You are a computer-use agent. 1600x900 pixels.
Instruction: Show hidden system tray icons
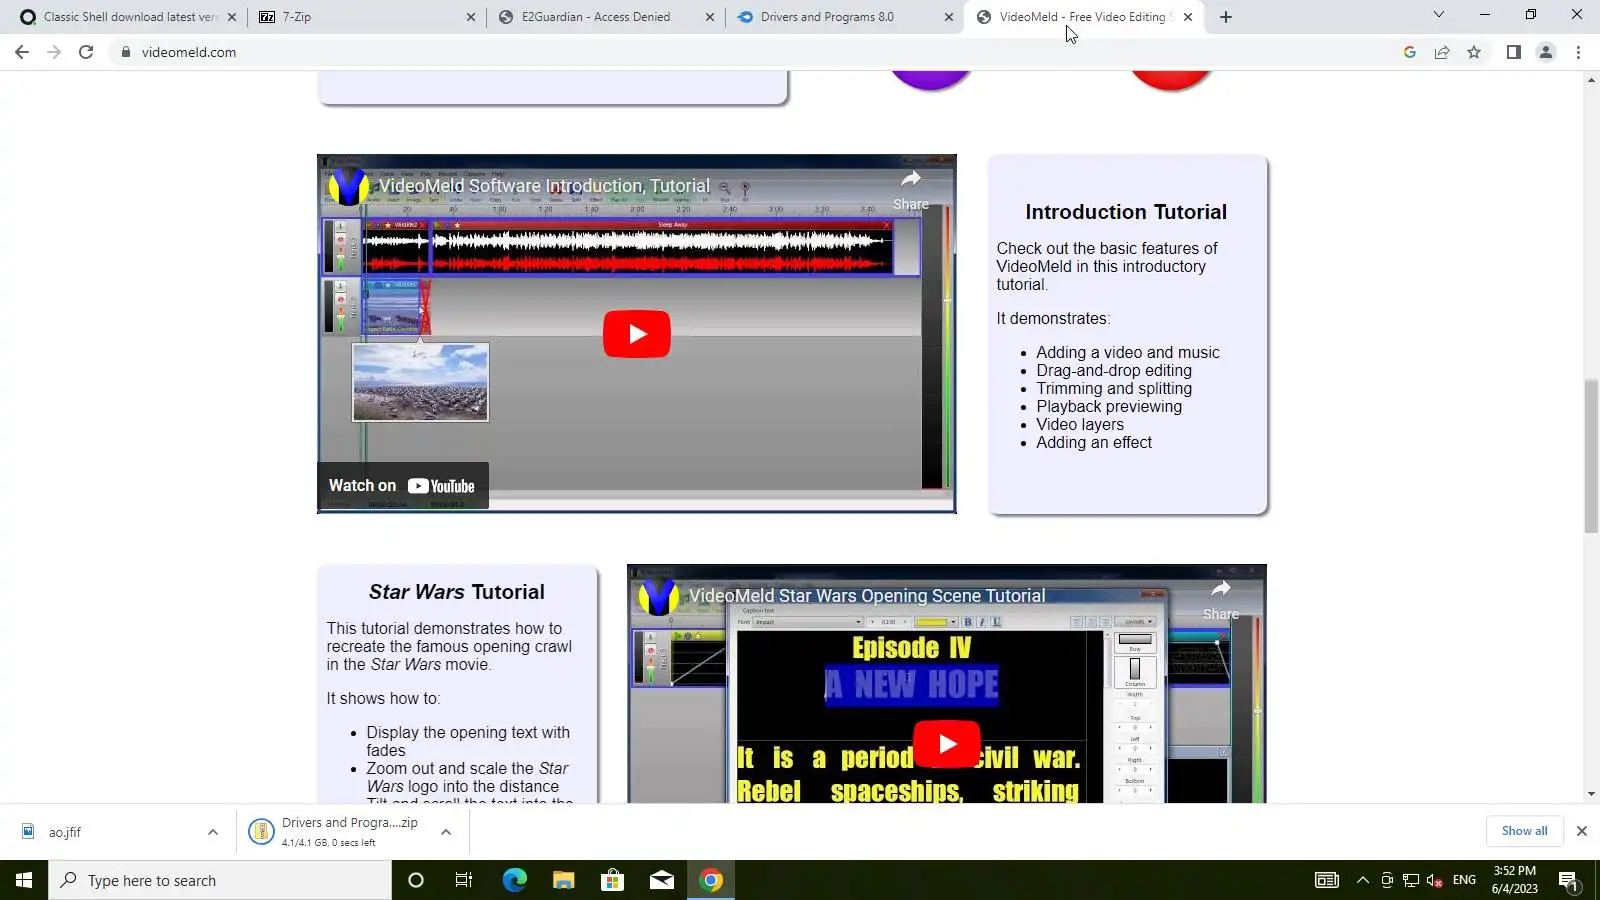(x=1362, y=880)
